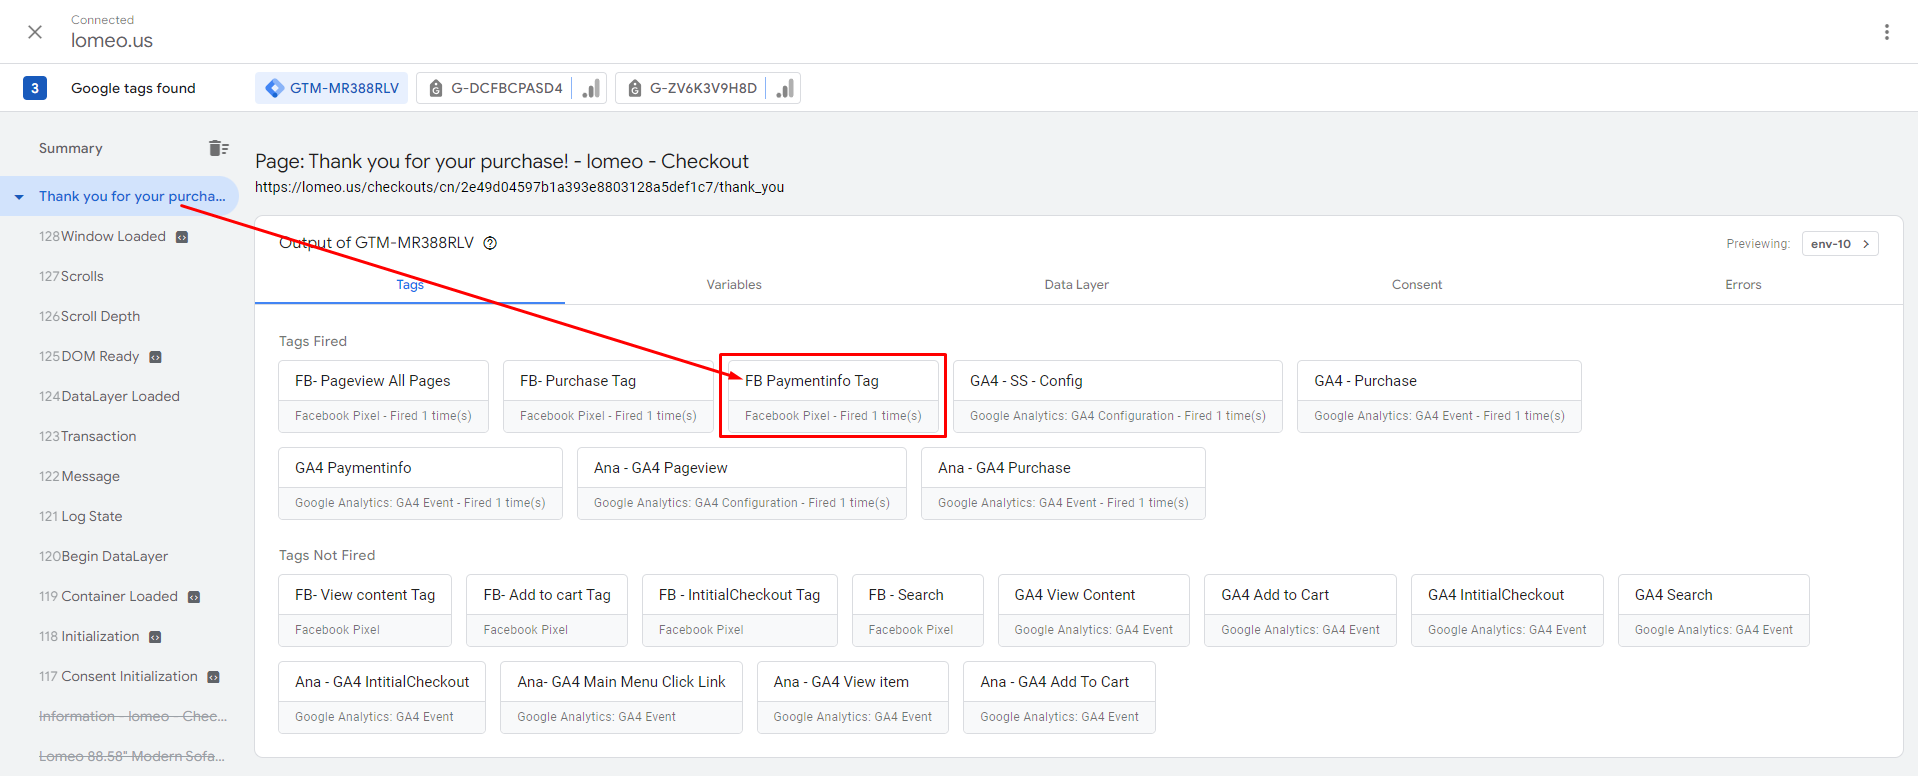This screenshot has height=776, width=1918.
Task: Clear the summary event list icon
Action: (218, 148)
